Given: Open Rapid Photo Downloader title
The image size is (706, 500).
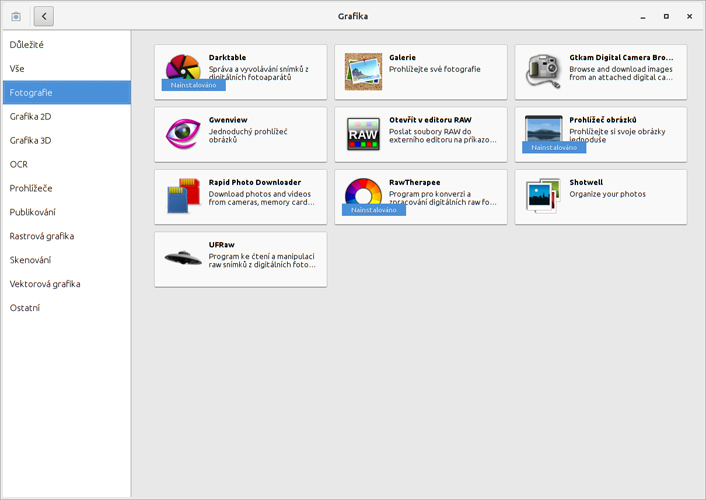Looking at the screenshot, I should click(x=255, y=182).
